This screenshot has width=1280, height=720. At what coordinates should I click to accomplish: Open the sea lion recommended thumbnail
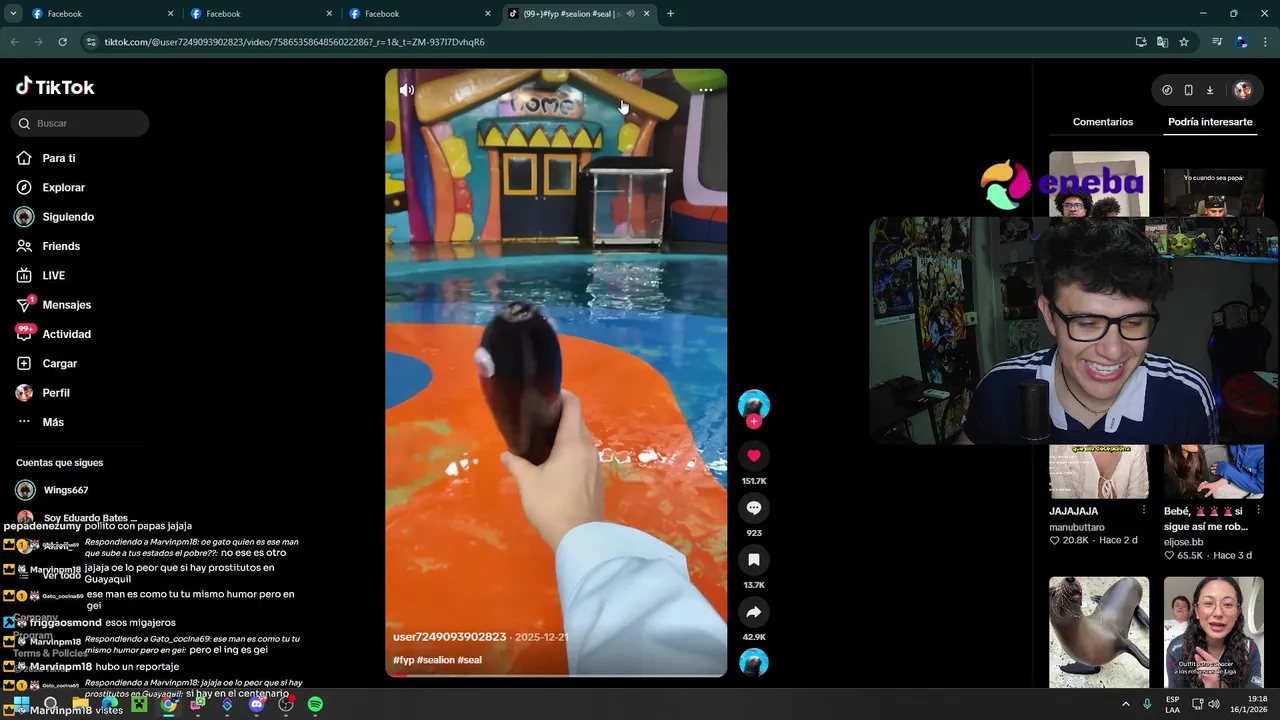tap(1099, 632)
